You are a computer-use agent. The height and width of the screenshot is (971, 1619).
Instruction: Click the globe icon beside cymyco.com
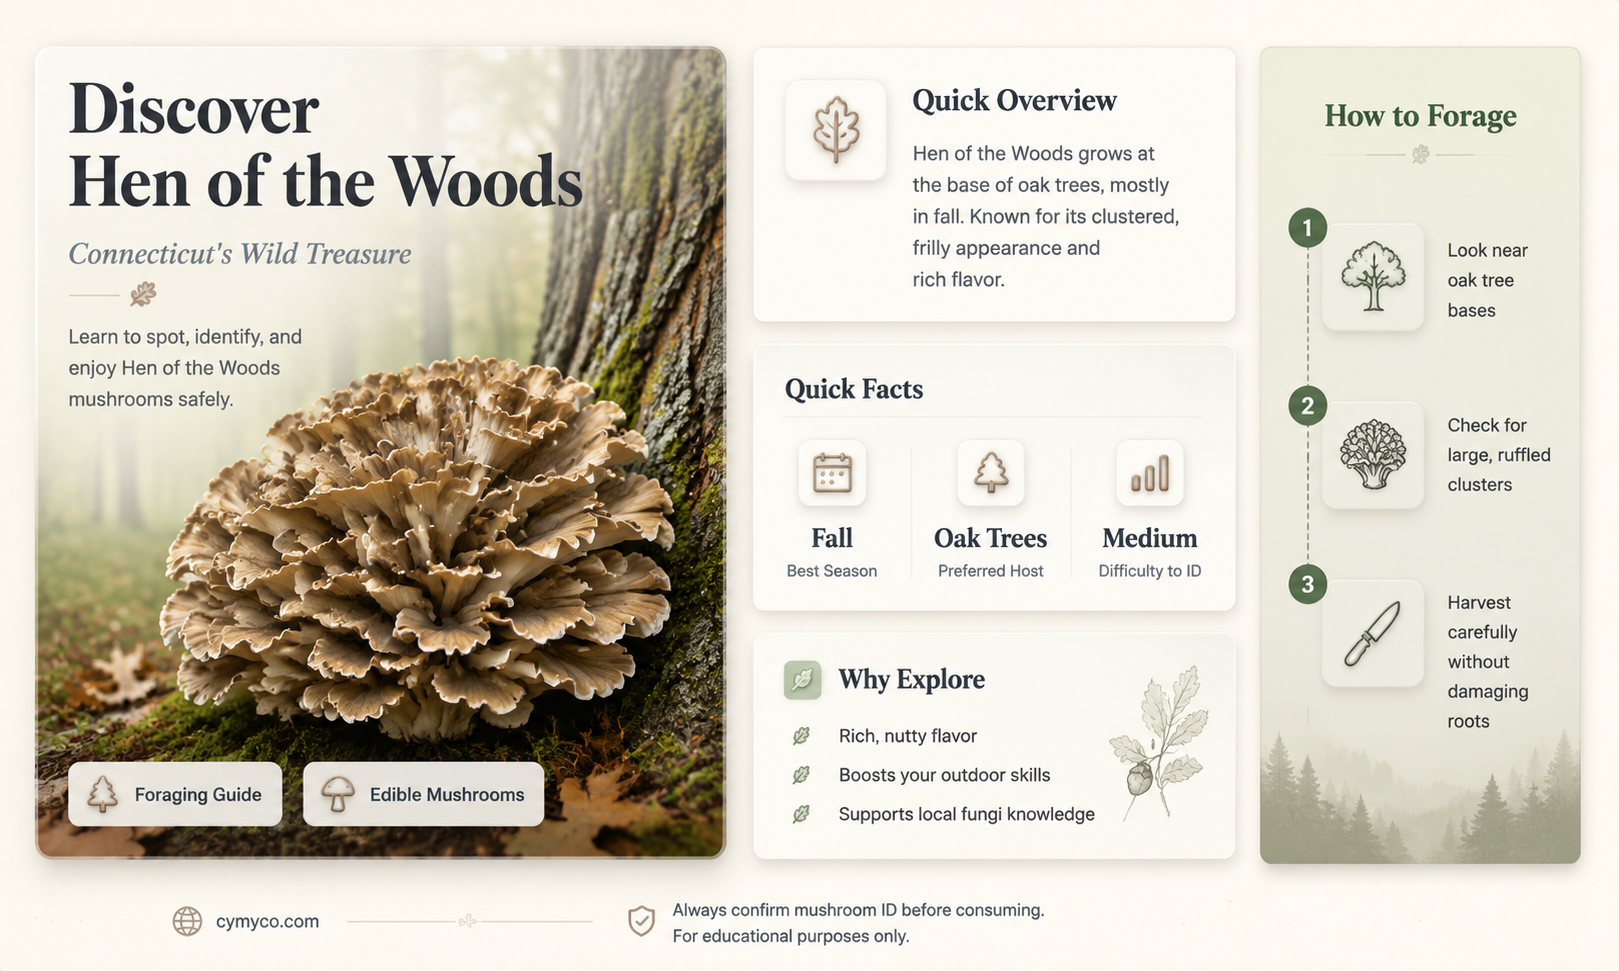coord(187,921)
